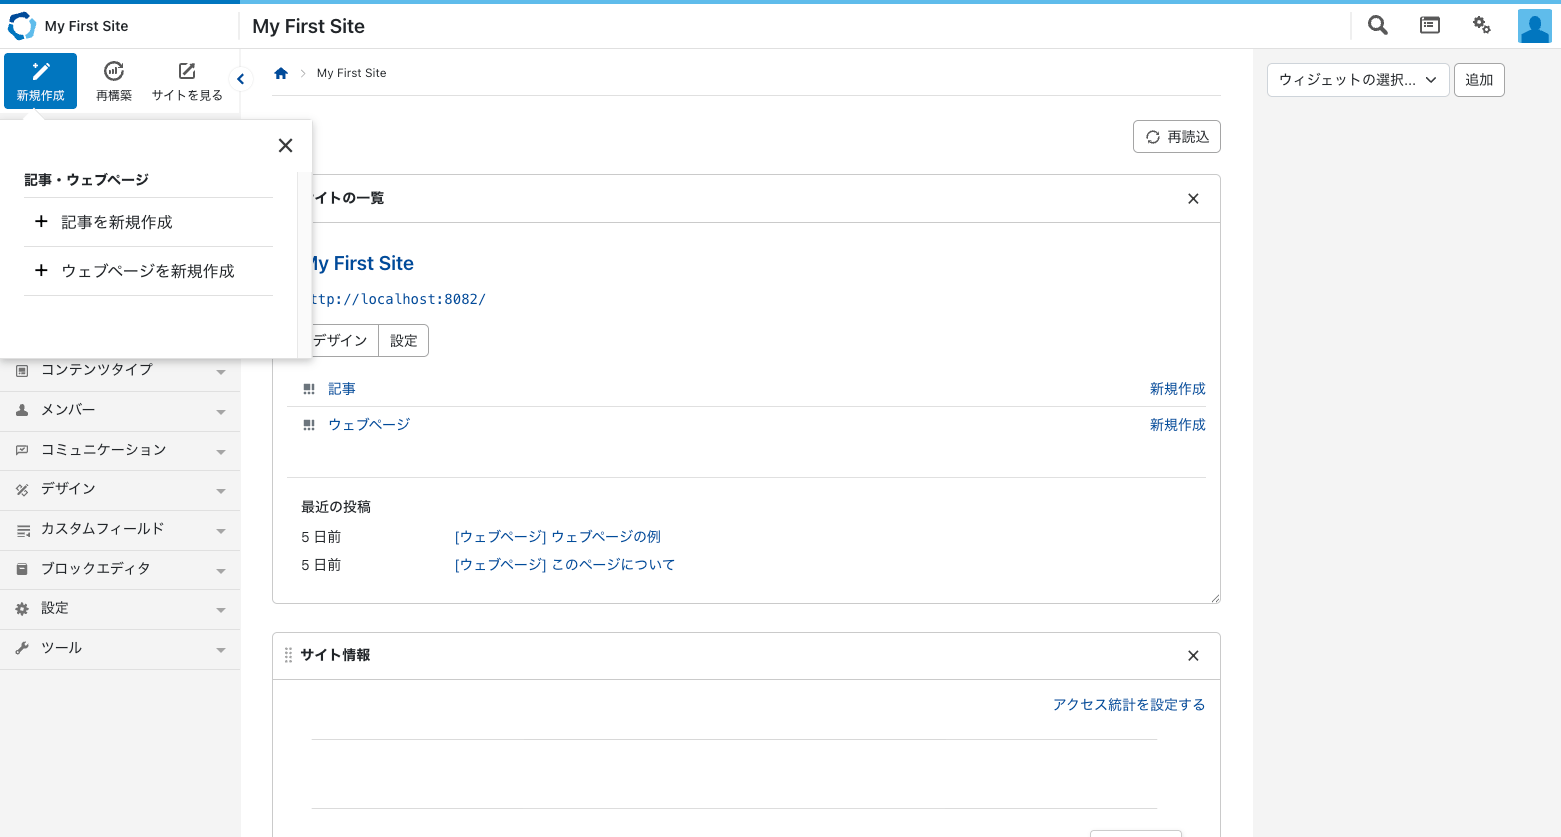
Task: Click the 設定 gear sidebar icon
Action: pos(22,608)
